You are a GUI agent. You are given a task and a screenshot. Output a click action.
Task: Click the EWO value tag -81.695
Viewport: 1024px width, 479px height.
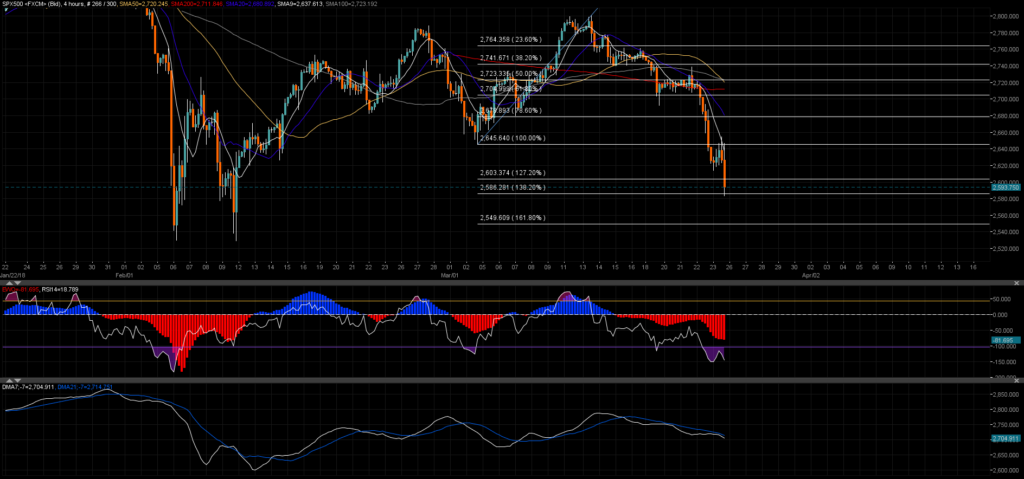click(x=1005, y=340)
